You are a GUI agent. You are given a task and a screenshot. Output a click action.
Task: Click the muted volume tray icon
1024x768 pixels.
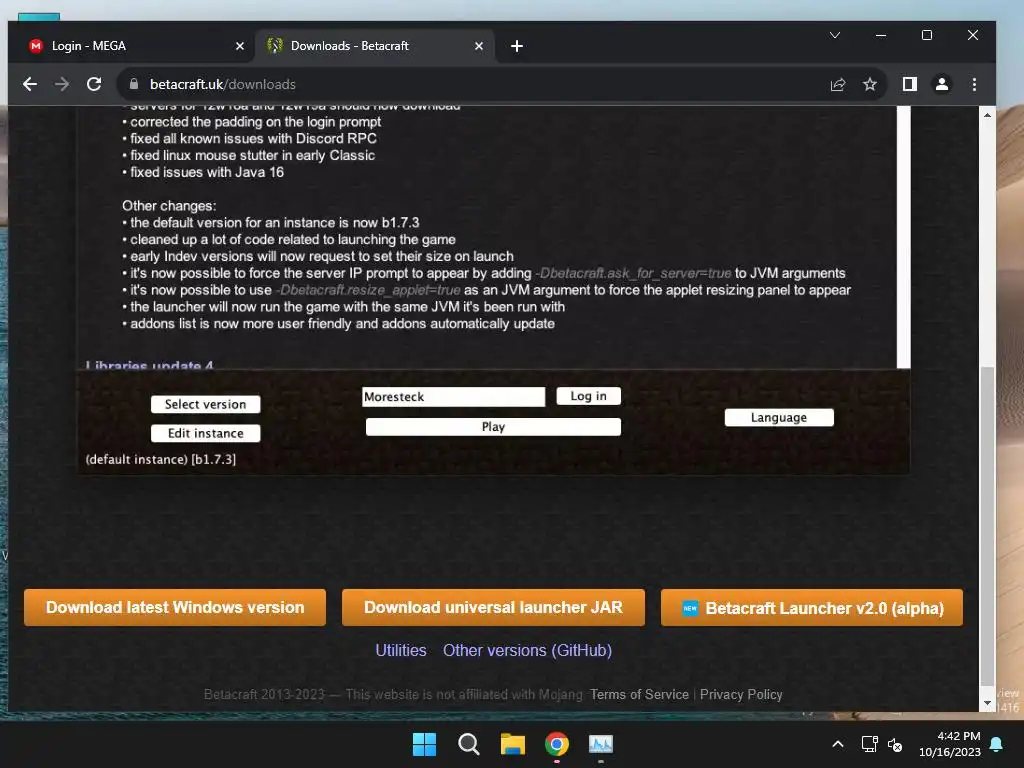(x=895, y=744)
